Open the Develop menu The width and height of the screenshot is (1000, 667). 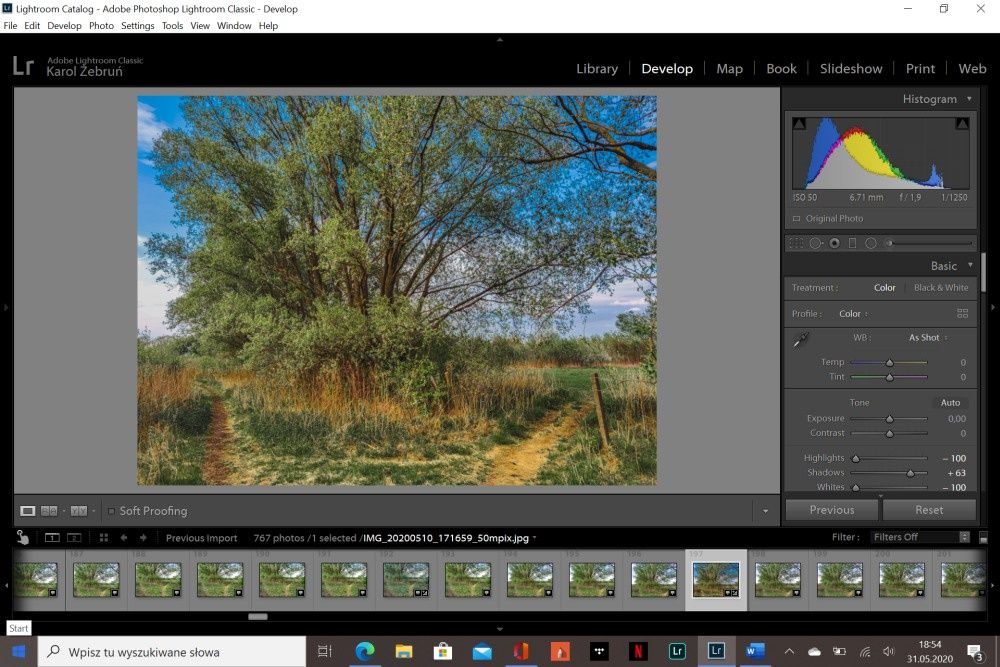(x=64, y=26)
